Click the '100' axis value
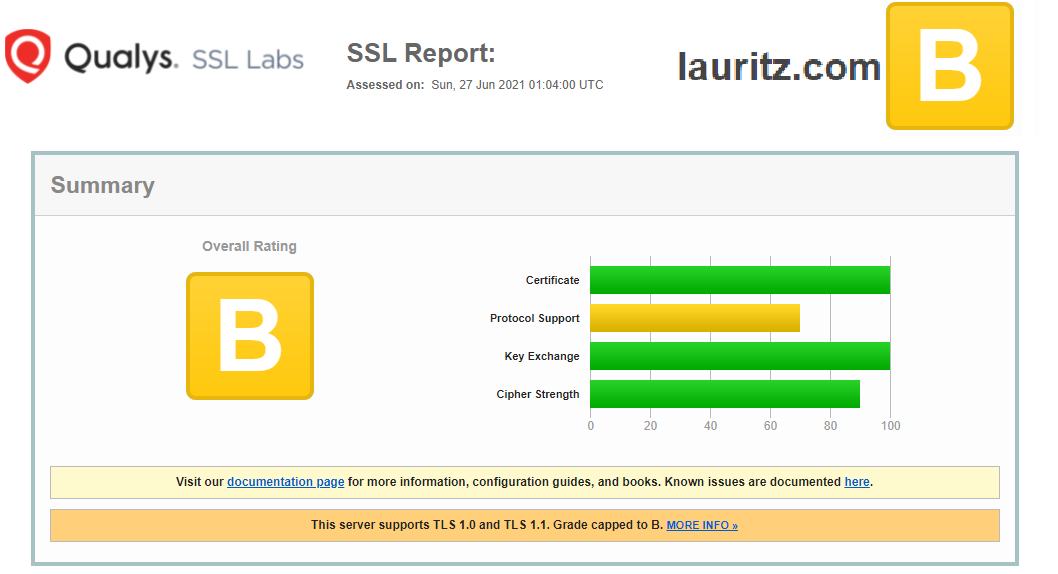Screen dimensions: 1058x574 click(x=891, y=426)
